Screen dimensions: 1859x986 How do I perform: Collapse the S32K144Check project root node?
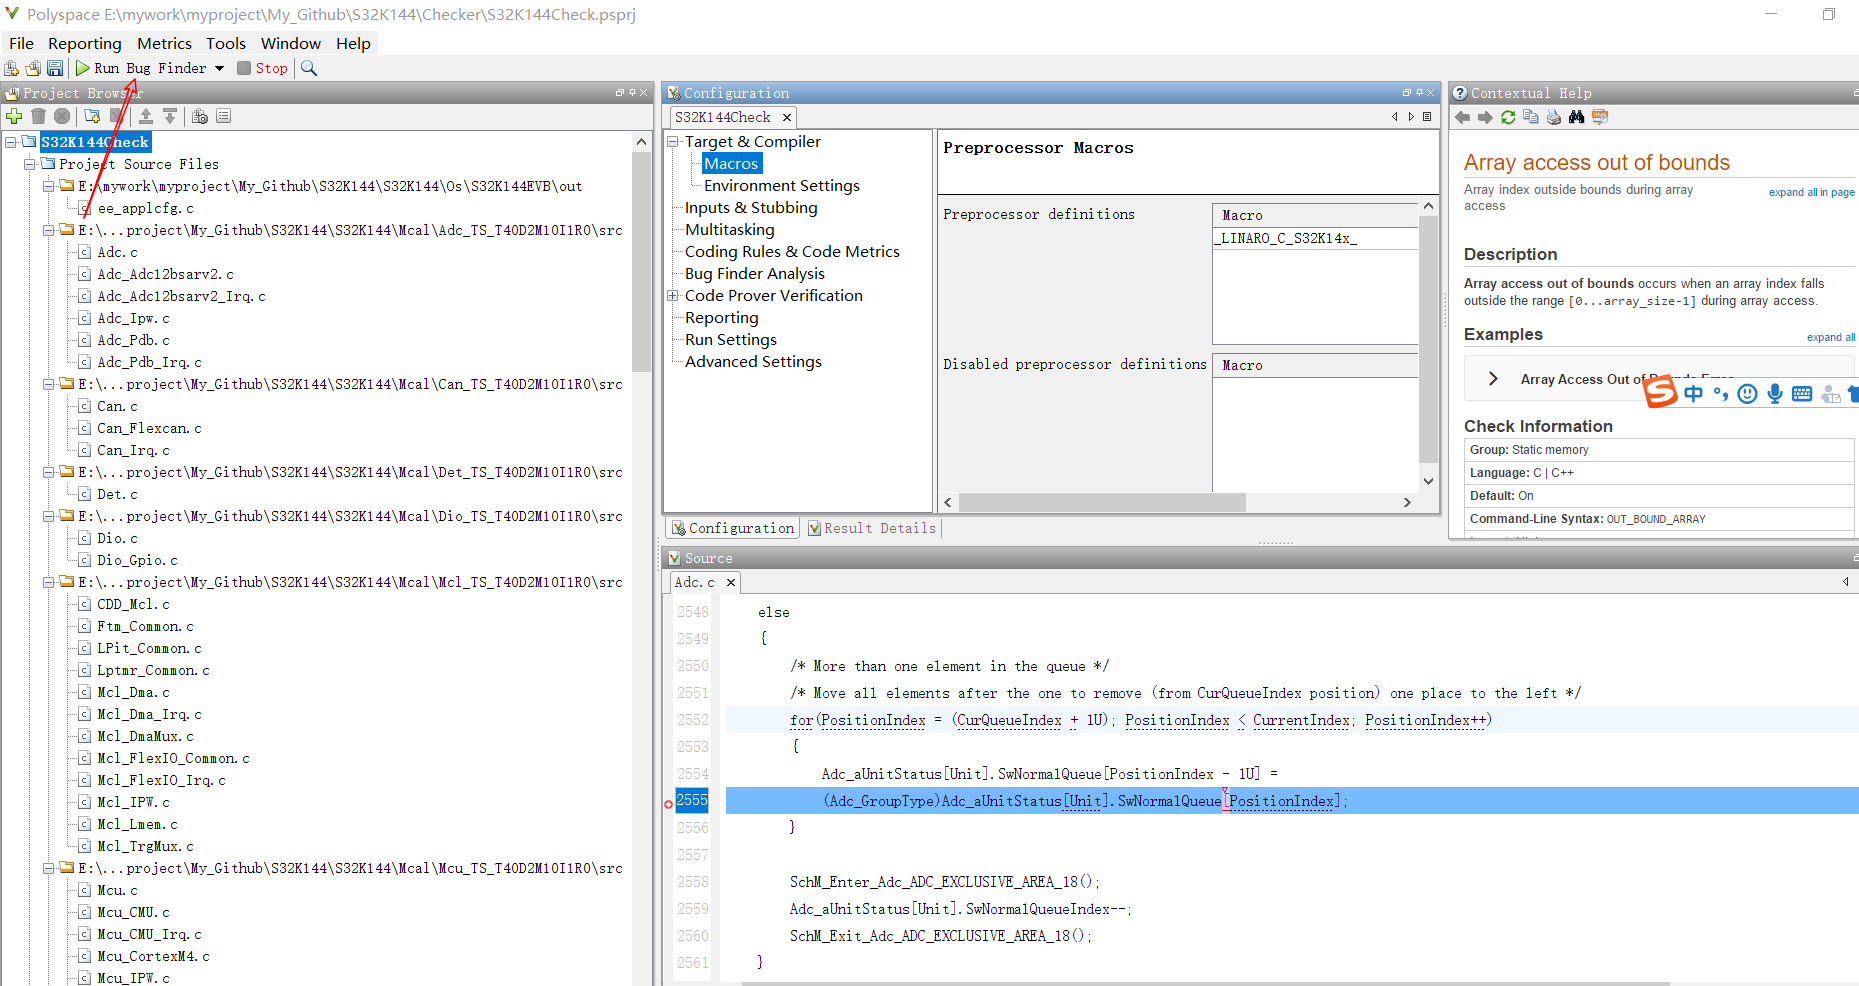[11, 142]
